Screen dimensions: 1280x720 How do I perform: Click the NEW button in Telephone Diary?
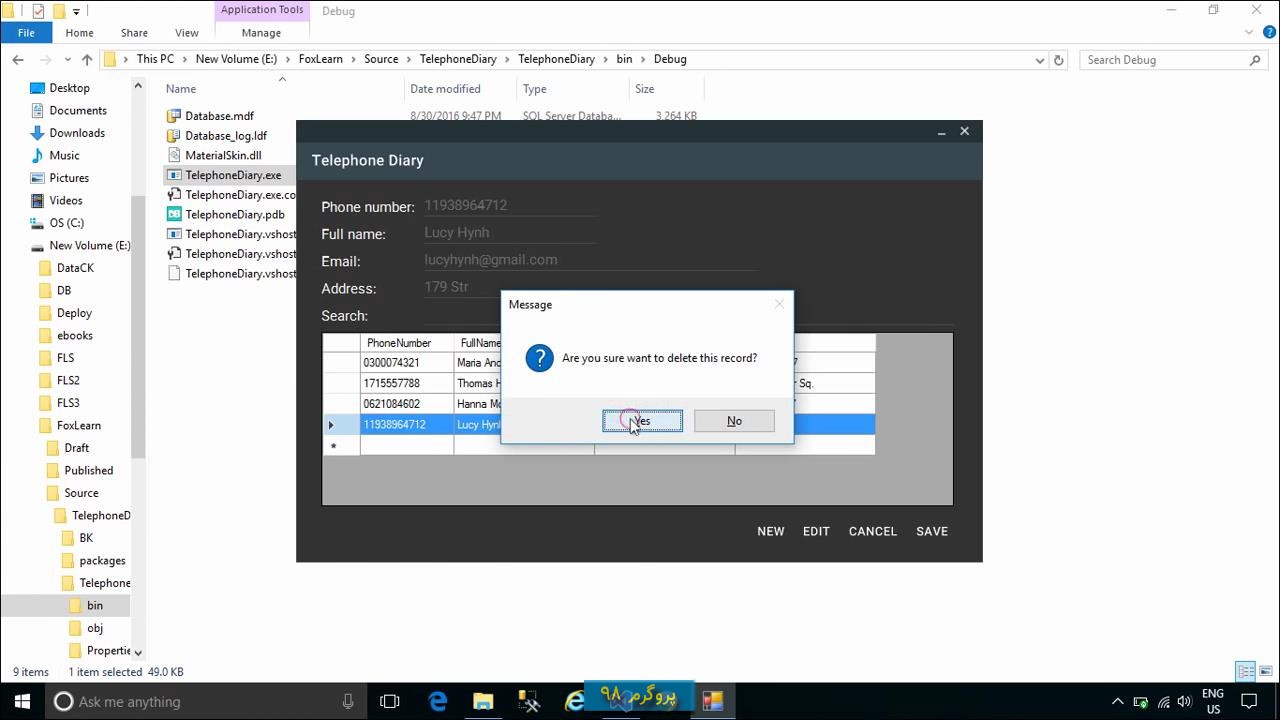pos(770,531)
